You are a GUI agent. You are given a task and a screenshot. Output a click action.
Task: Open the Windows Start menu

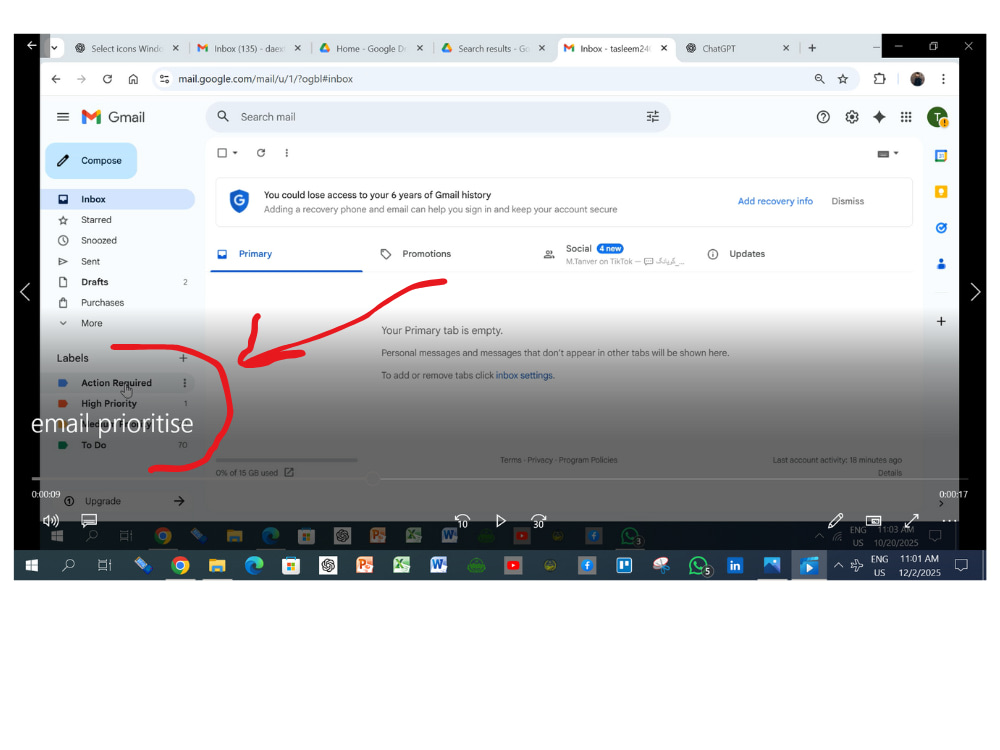tap(31, 566)
